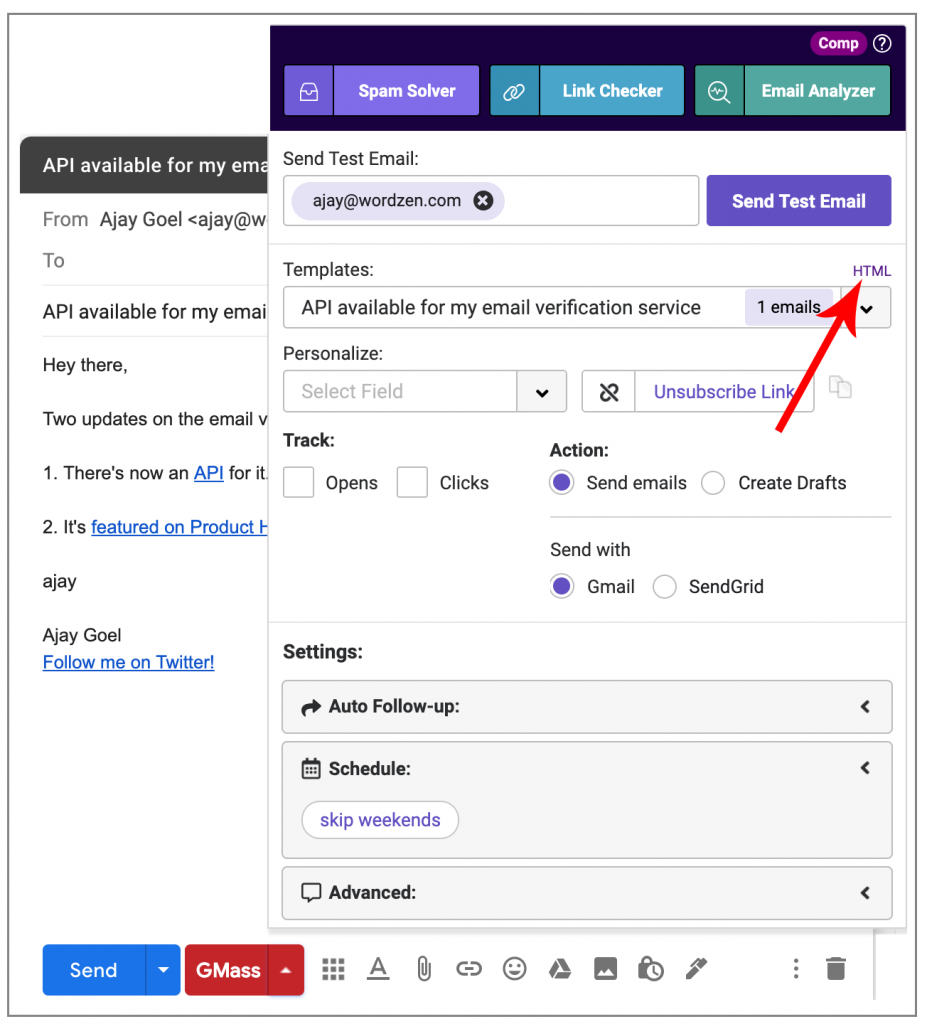This screenshot has height=1024, width=927.
Task: Enable Opens tracking
Action: pos(298,482)
